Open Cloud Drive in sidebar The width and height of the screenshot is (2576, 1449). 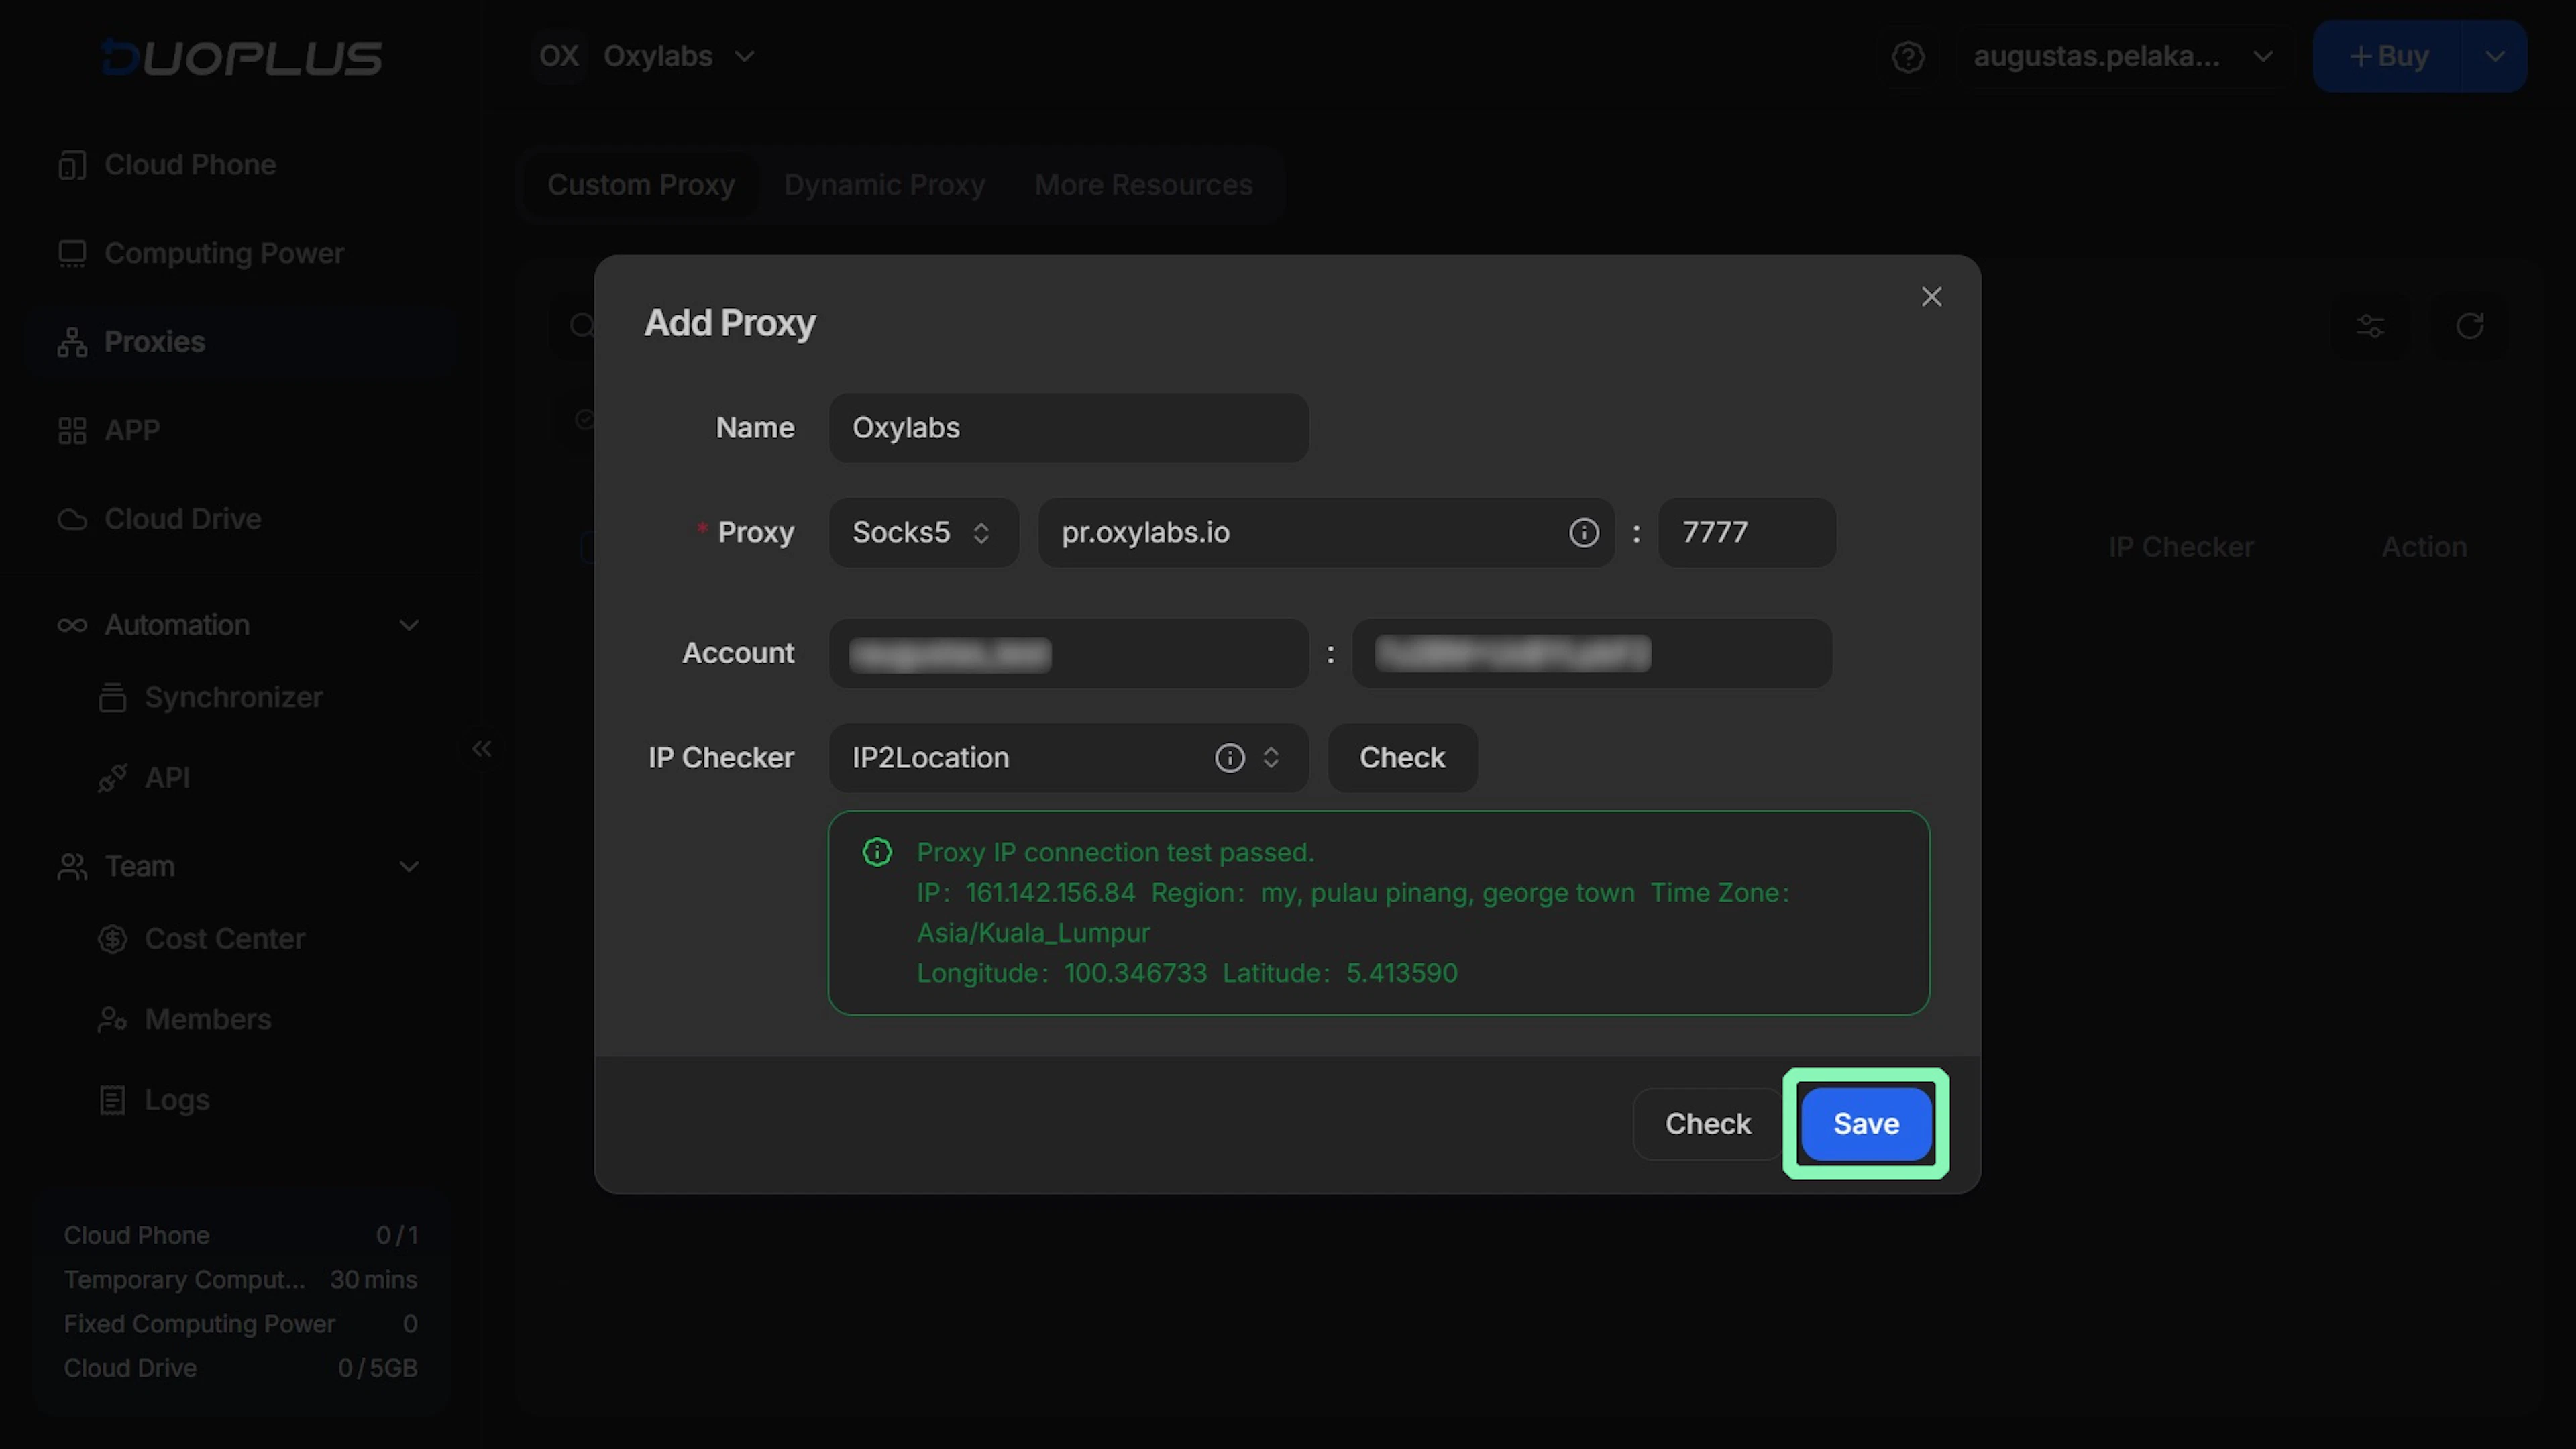pos(241,519)
